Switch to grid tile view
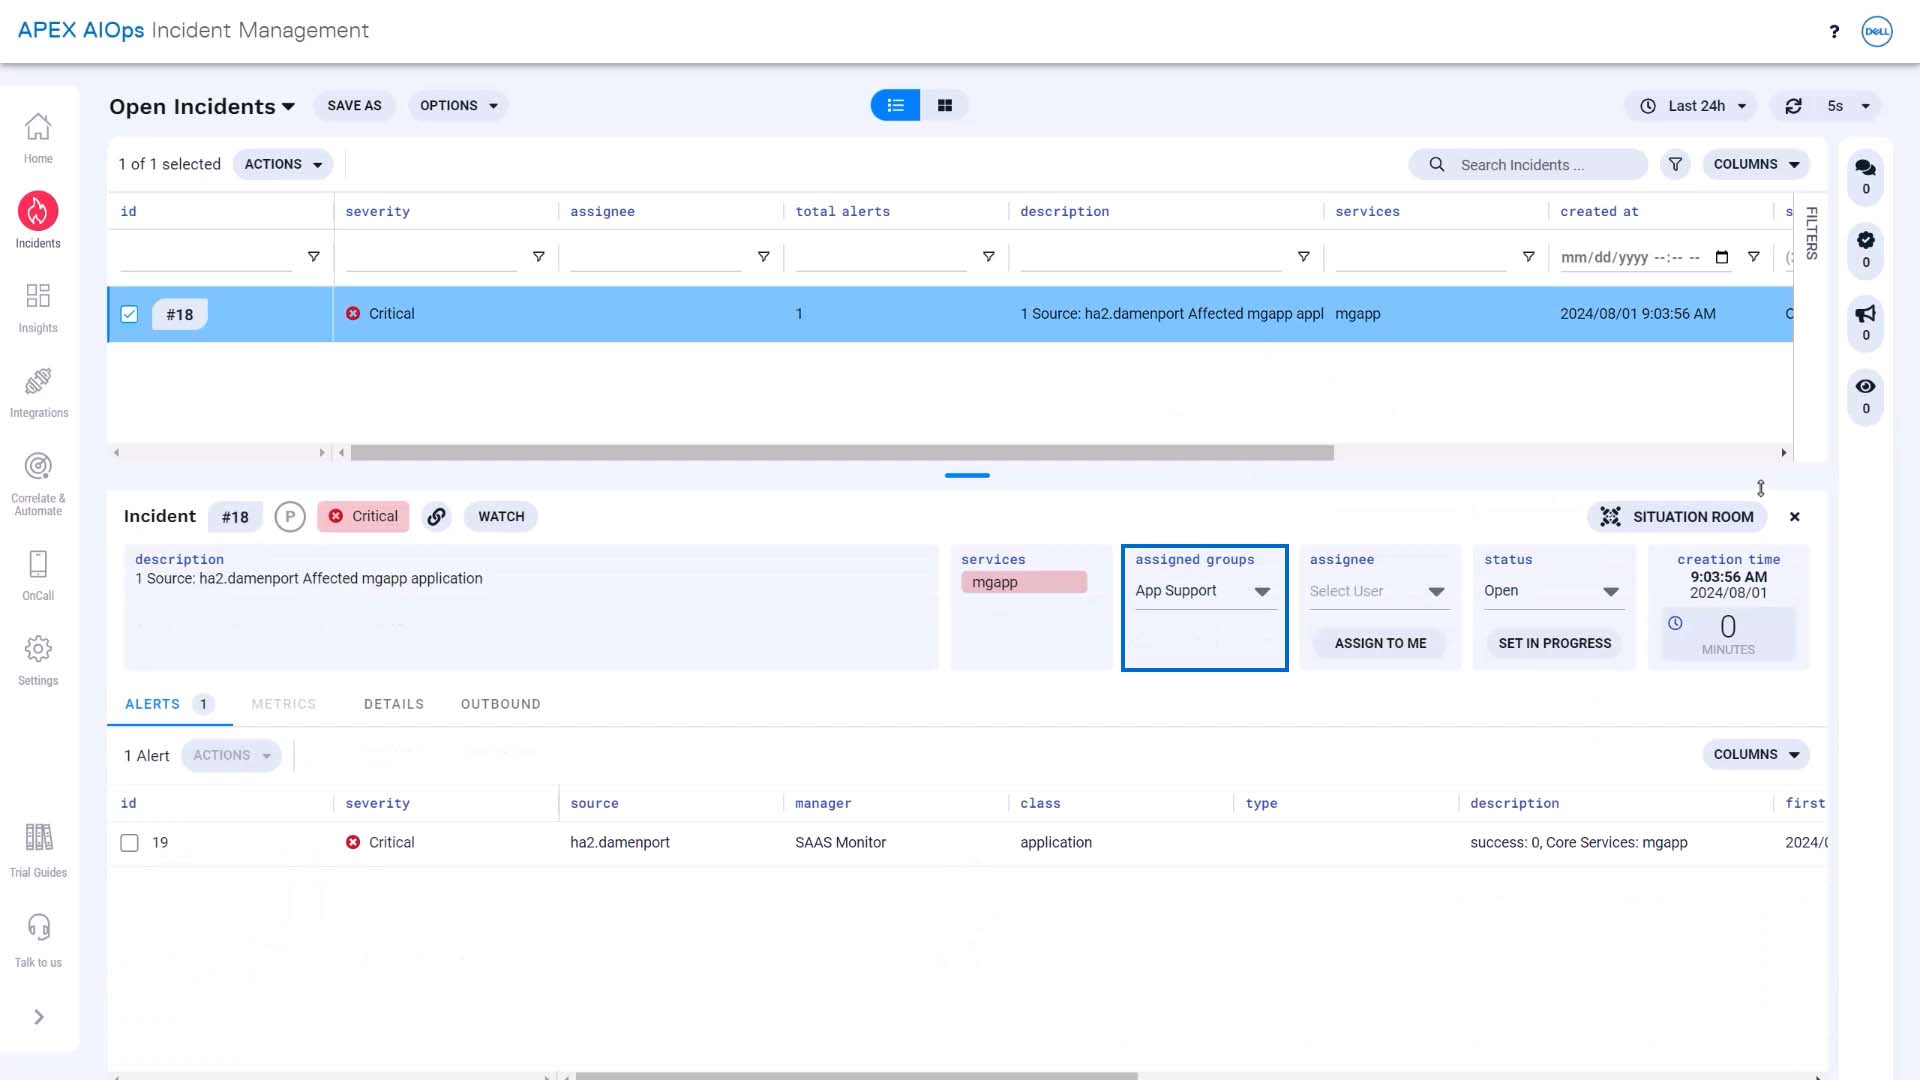This screenshot has width=1920, height=1080. click(x=945, y=105)
